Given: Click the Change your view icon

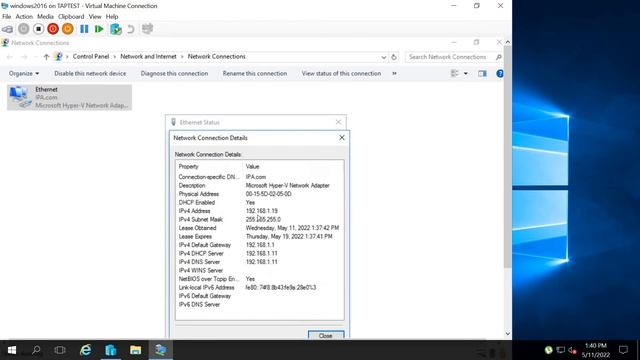Looking at the screenshot, I should pyautogui.click(x=454, y=73).
